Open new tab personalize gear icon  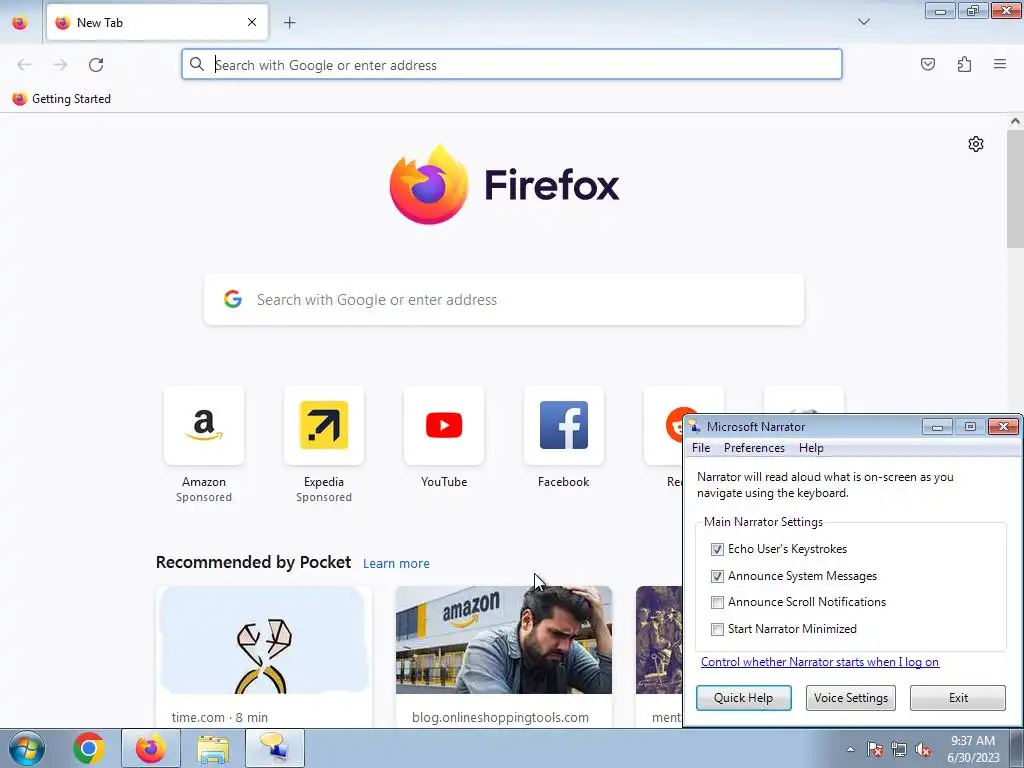point(976,144)
